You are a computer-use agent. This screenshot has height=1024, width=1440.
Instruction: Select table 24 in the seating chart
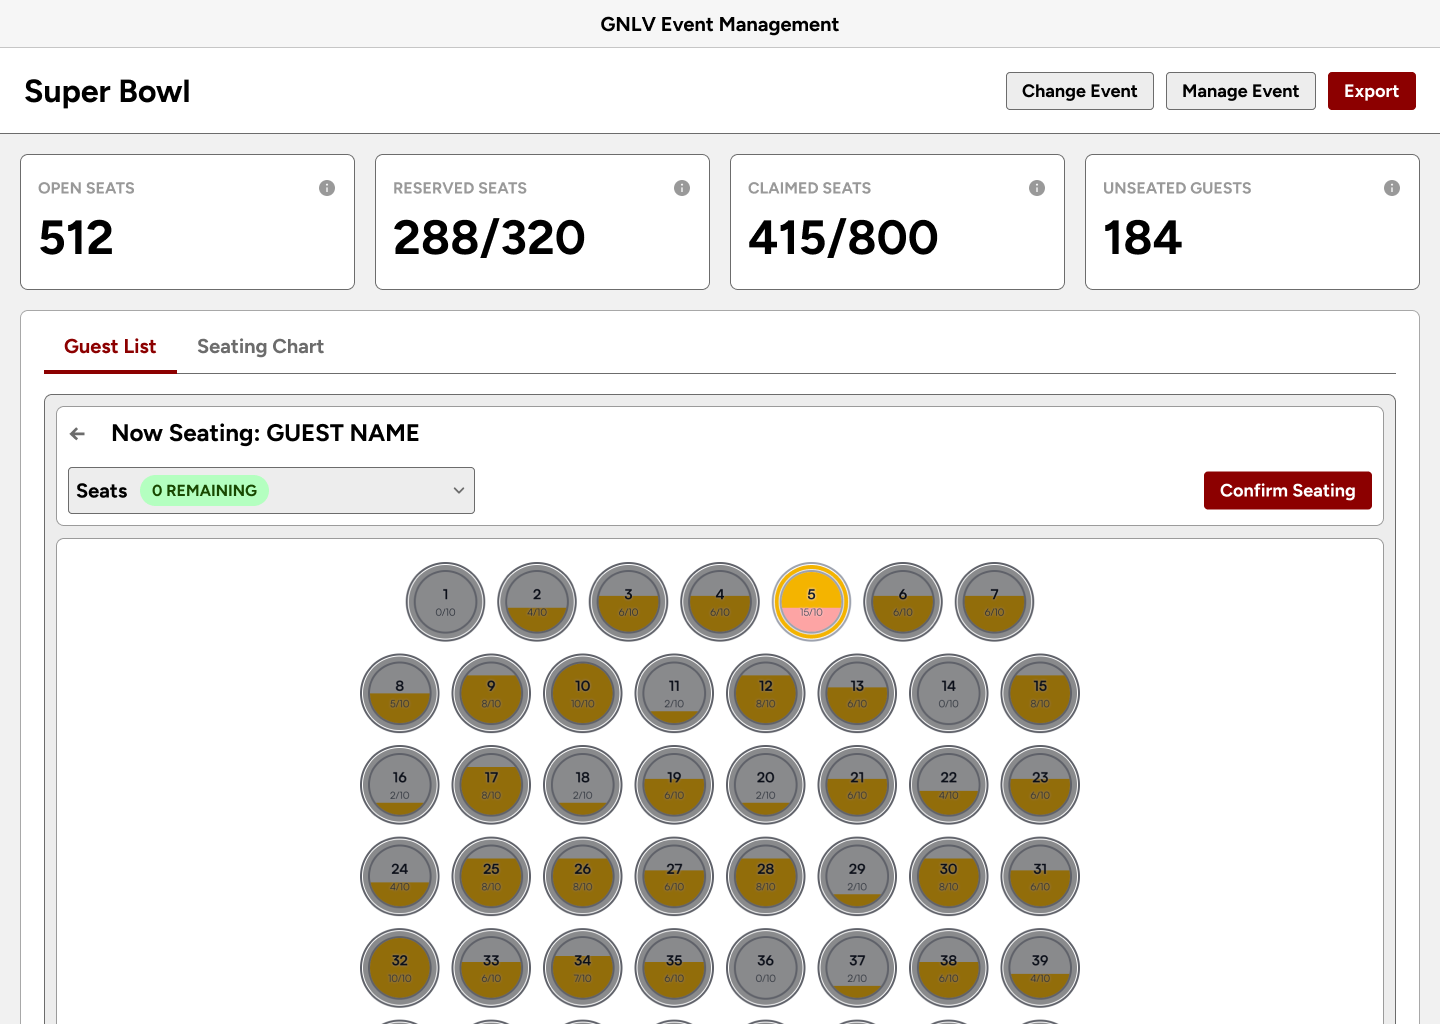(x=400, y=877)
